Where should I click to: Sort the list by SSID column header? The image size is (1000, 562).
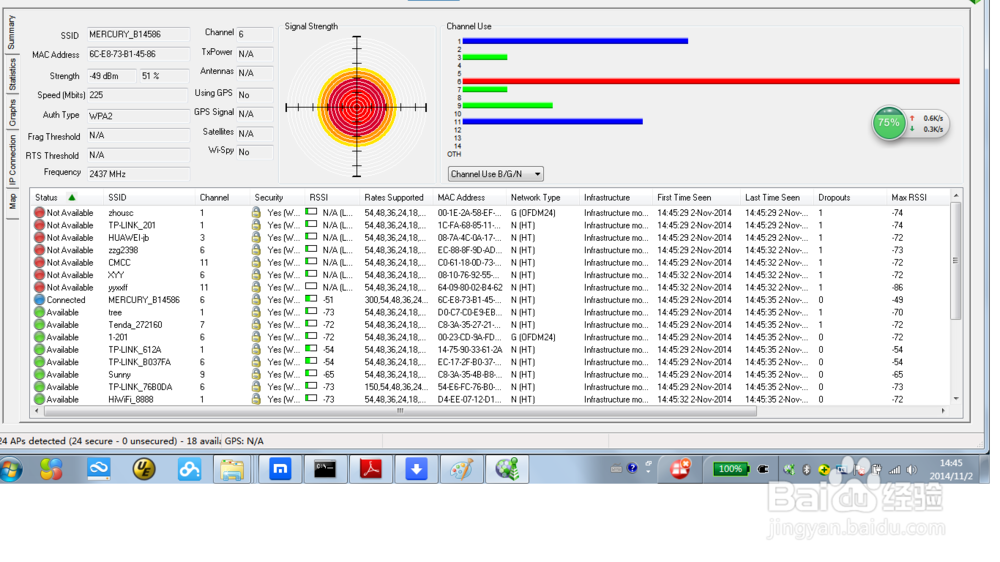[x=149, y=198]
